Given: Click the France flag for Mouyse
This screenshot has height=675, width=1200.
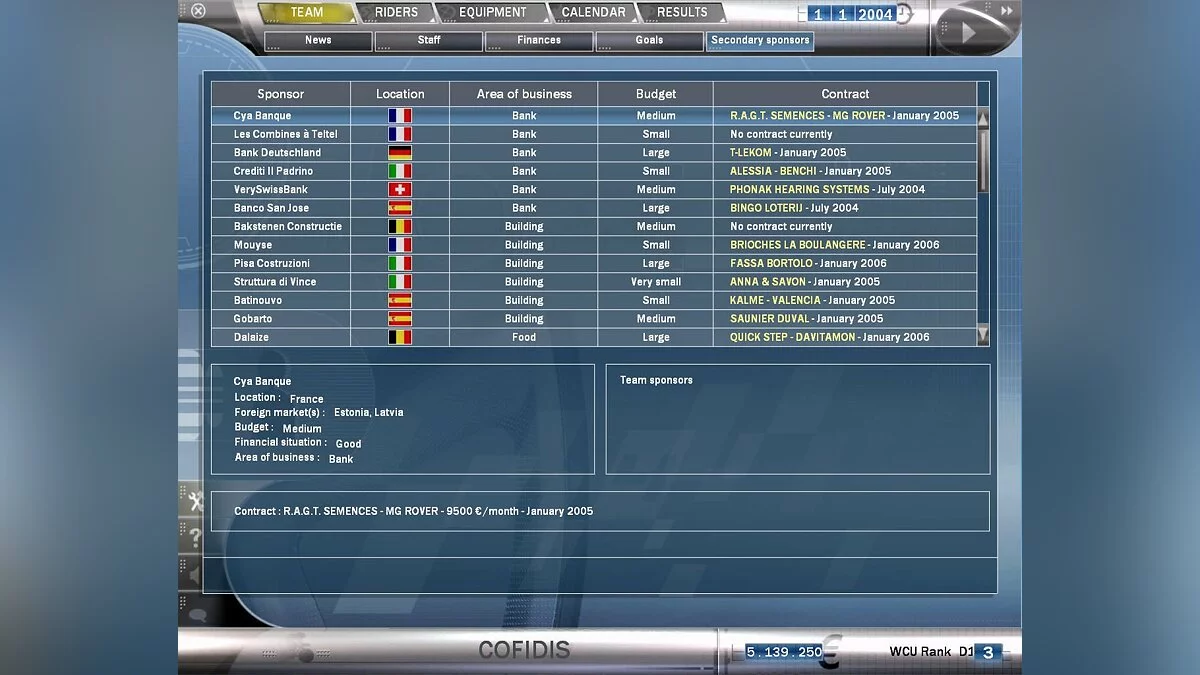Looking at the screenshot, I should click(400, 245).
